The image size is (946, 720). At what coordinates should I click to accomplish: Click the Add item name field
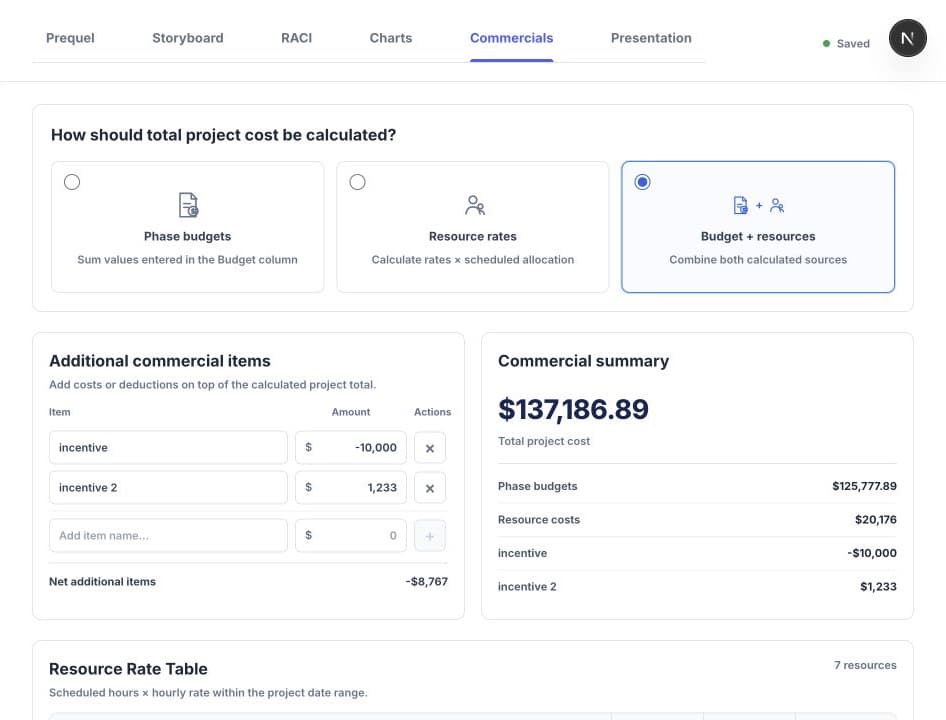click(168, 535)
